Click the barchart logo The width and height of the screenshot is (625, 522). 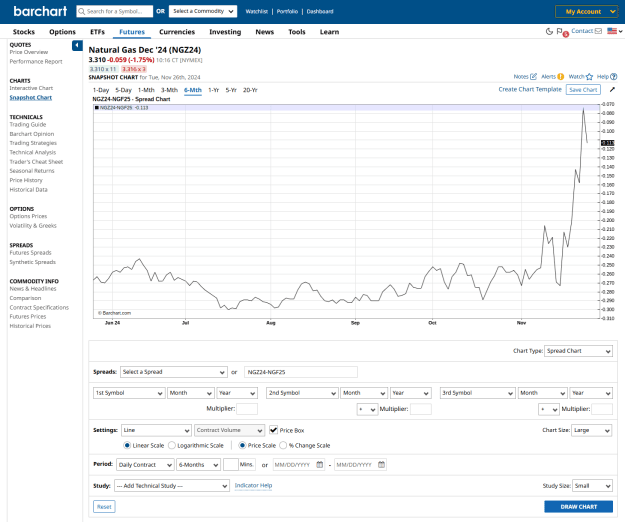pos(40,11)
